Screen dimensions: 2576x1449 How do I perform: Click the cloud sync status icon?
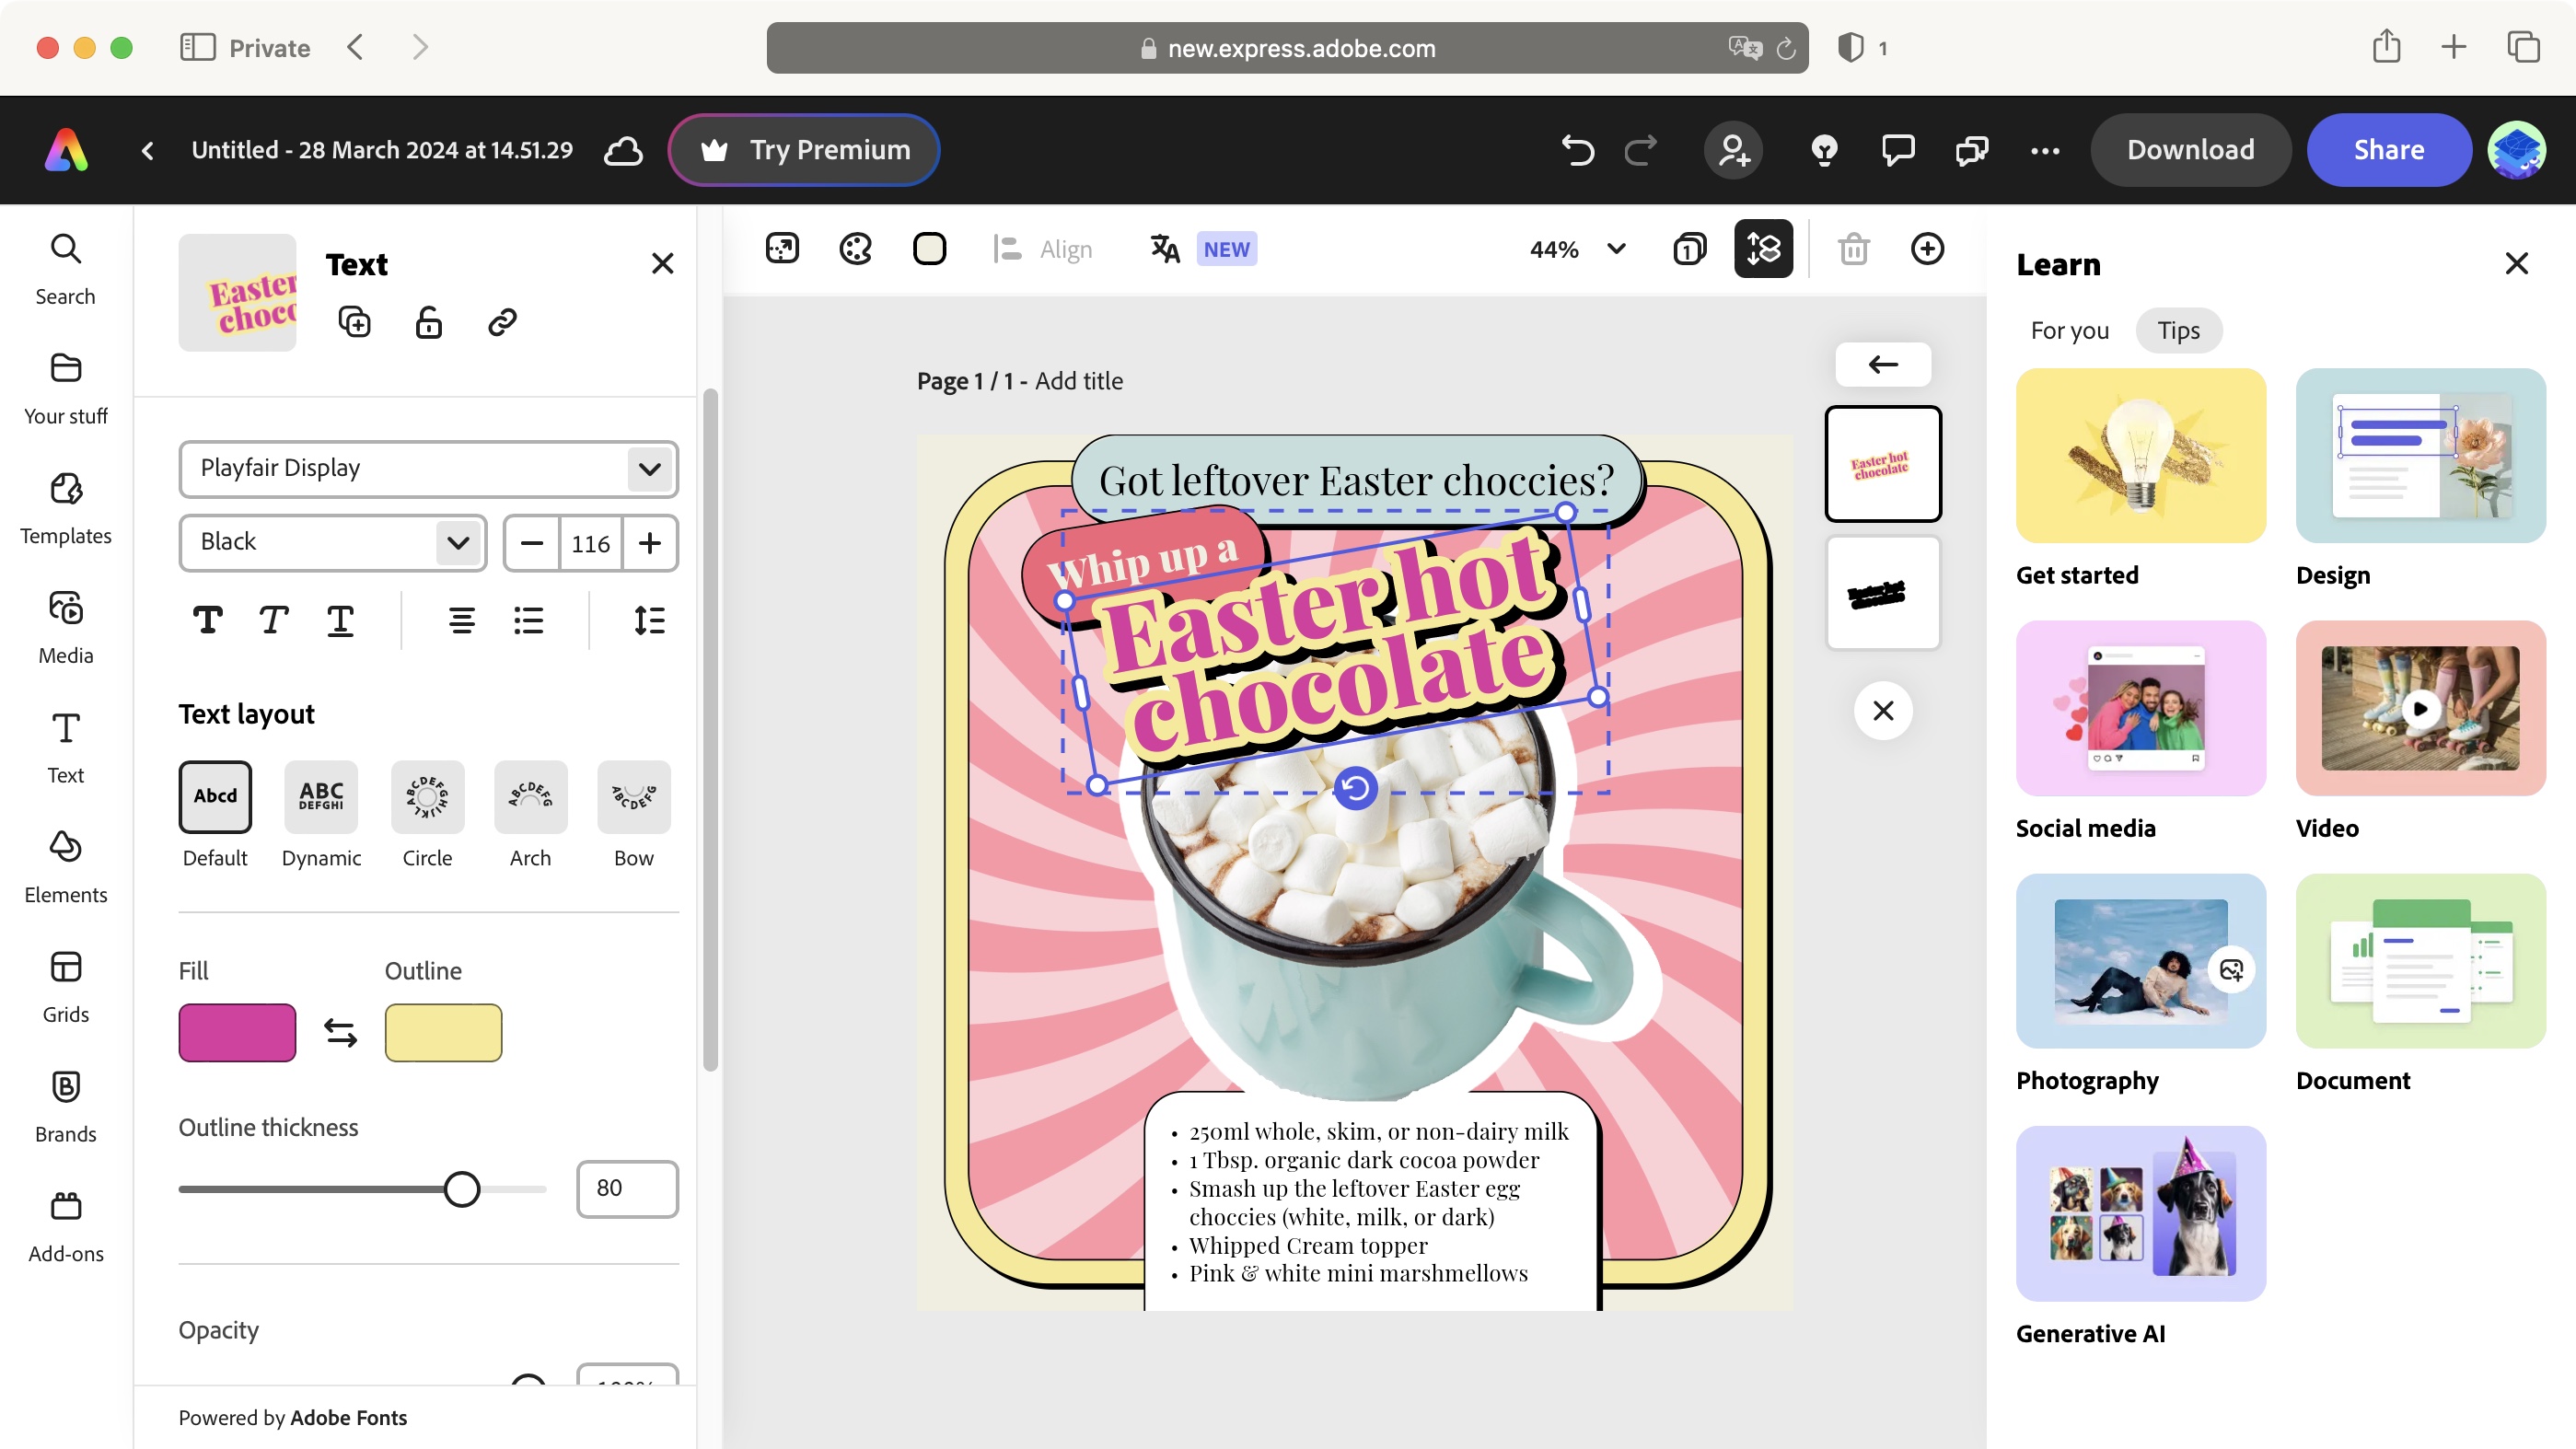coord(623,150)
